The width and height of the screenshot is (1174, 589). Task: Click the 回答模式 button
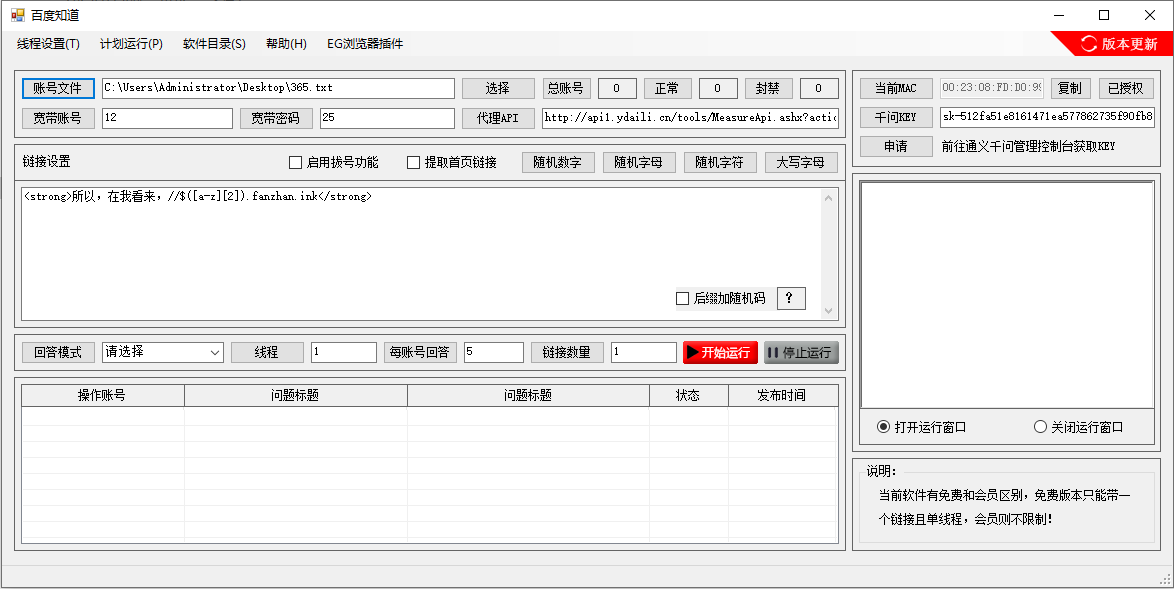[x=58, y=352]
